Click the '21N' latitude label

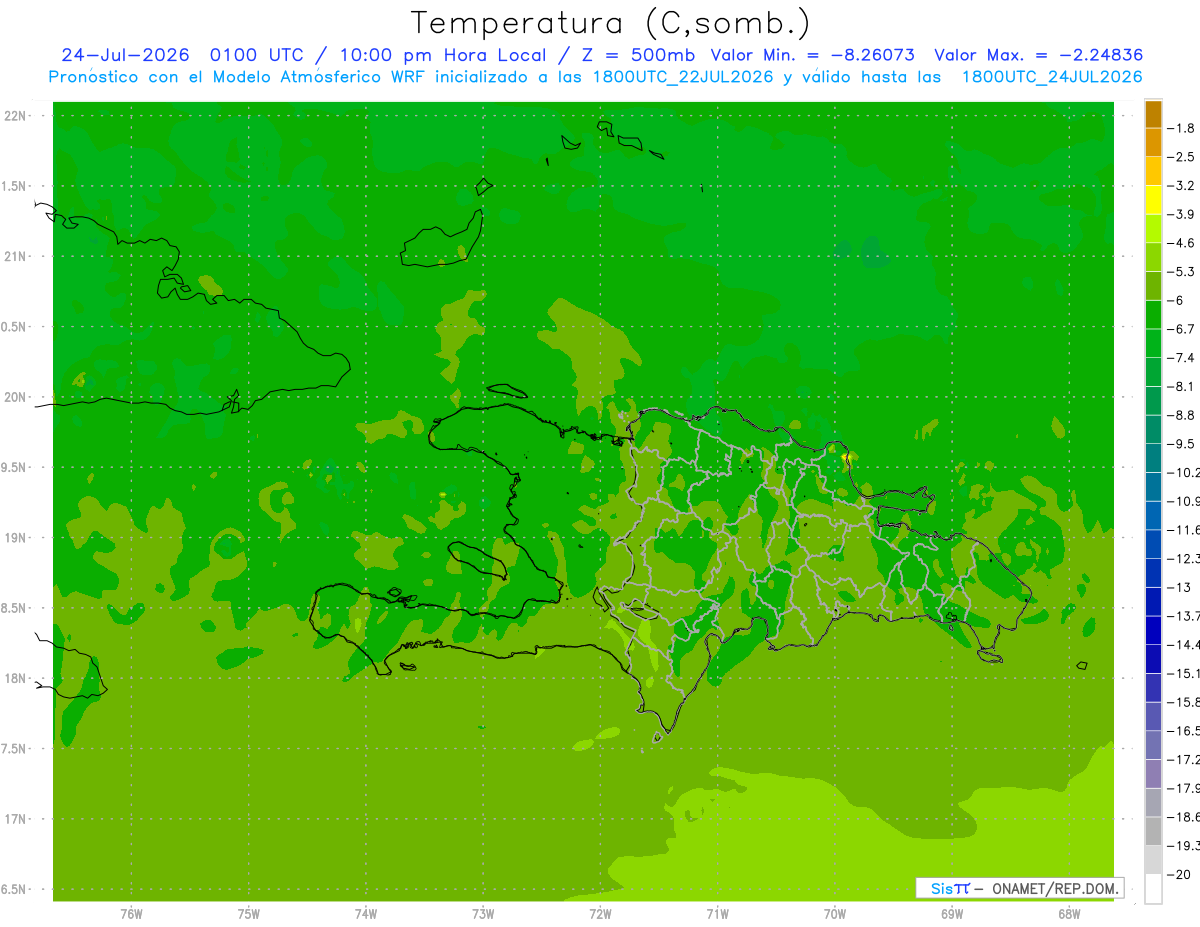point(15,257)
